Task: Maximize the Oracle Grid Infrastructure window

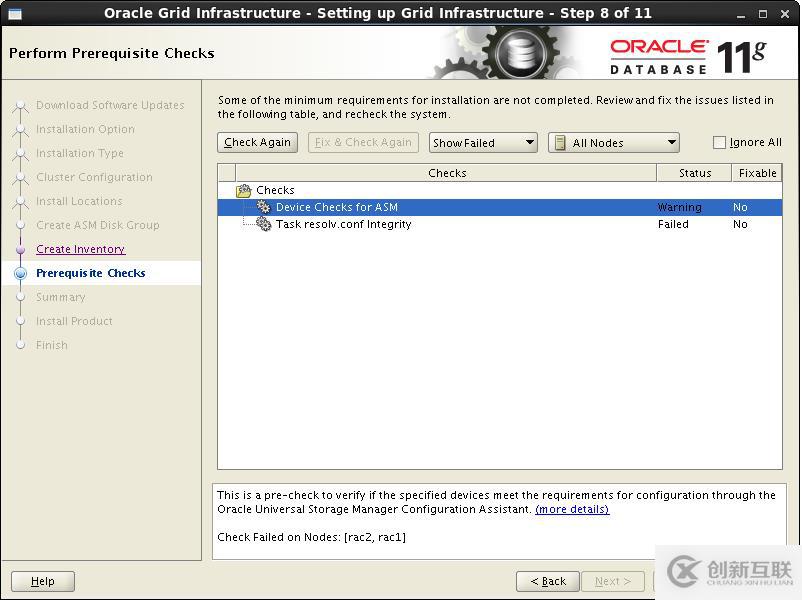Action: [763, 14]
